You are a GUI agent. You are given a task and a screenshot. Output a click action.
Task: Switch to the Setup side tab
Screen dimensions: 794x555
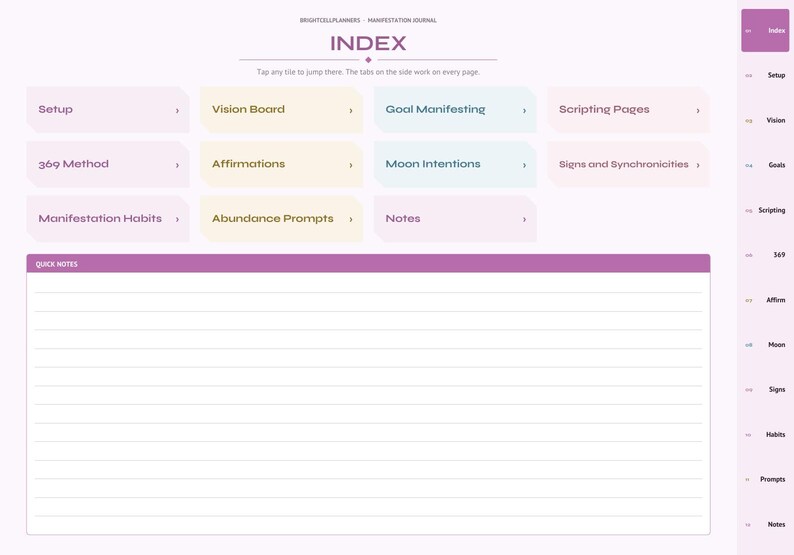(x=765, y=75)
